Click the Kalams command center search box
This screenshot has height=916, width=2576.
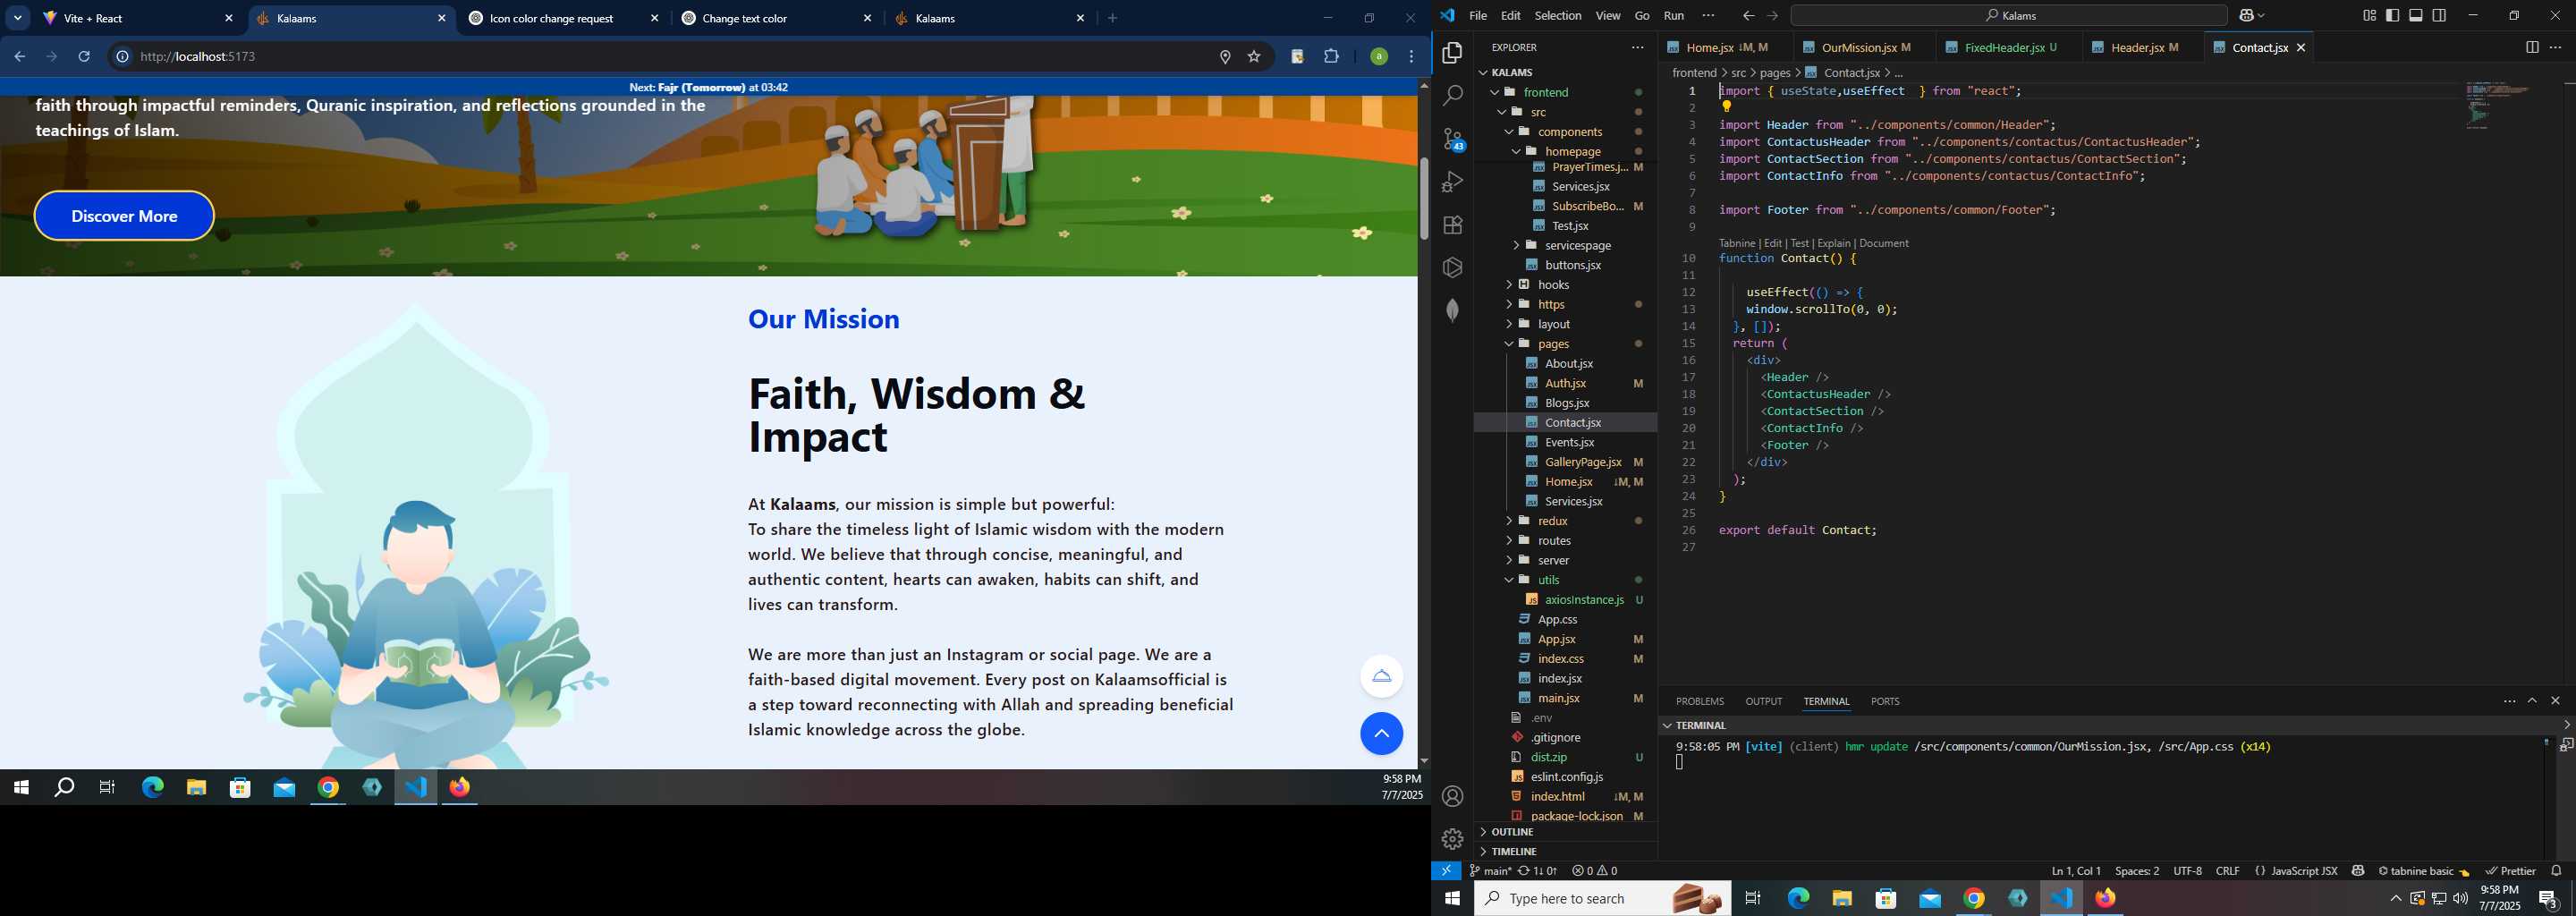[x=2008, y=15]
